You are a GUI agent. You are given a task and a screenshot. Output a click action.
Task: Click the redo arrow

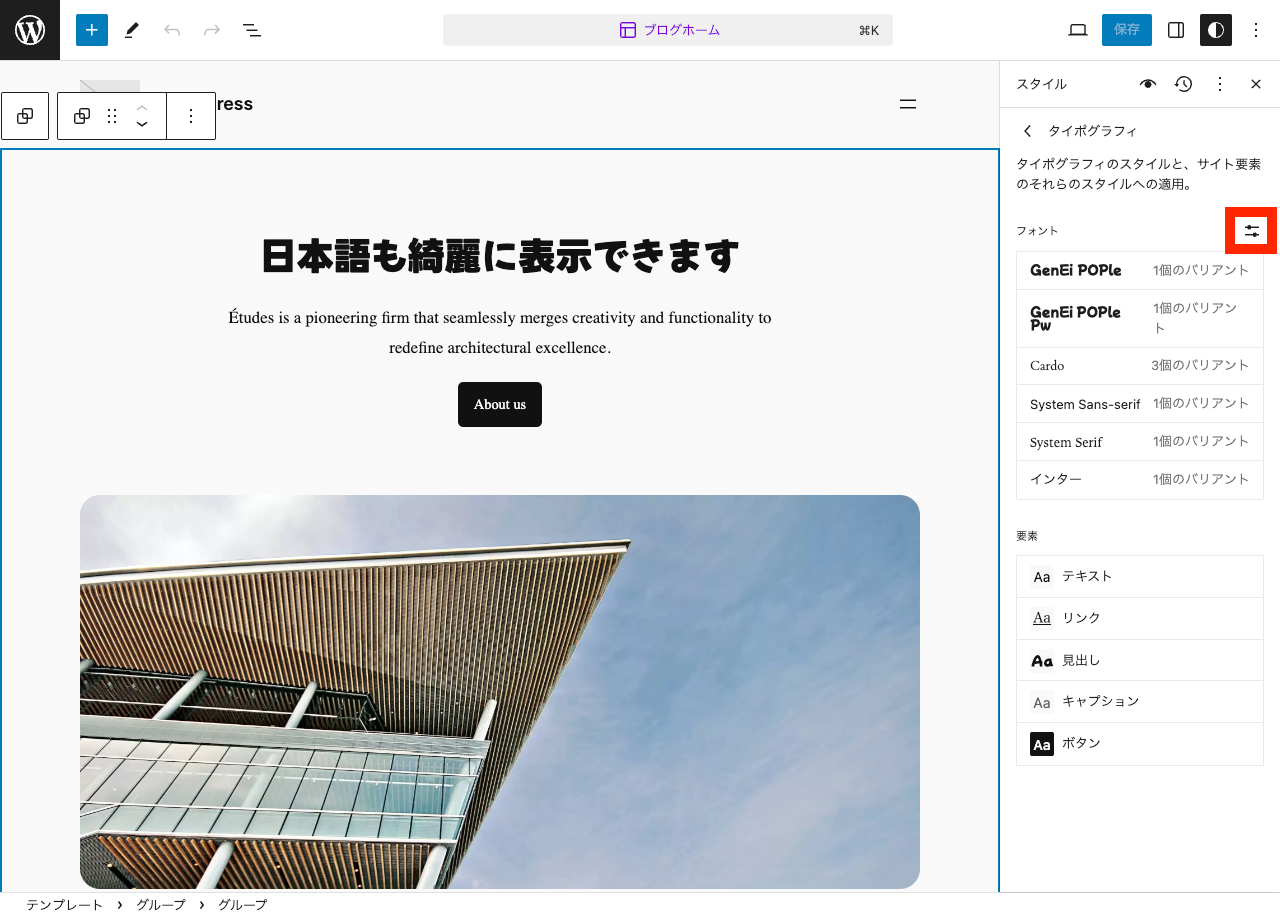(x=212, y=30)
